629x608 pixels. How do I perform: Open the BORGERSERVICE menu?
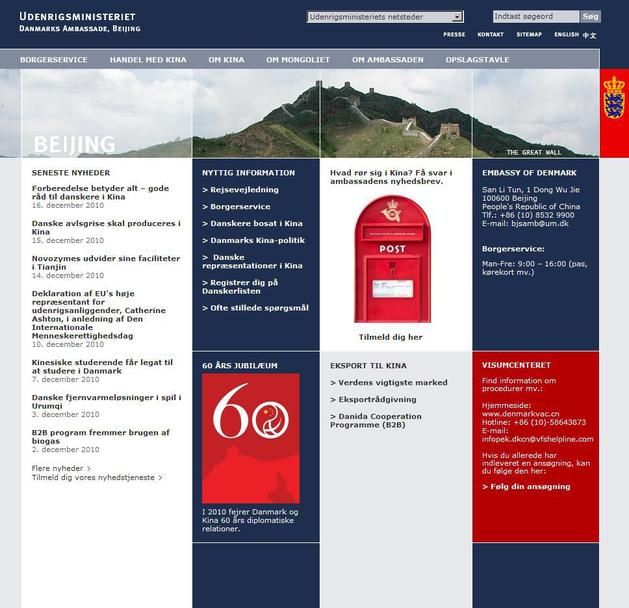pyautogui.click(x=54, y=60)
